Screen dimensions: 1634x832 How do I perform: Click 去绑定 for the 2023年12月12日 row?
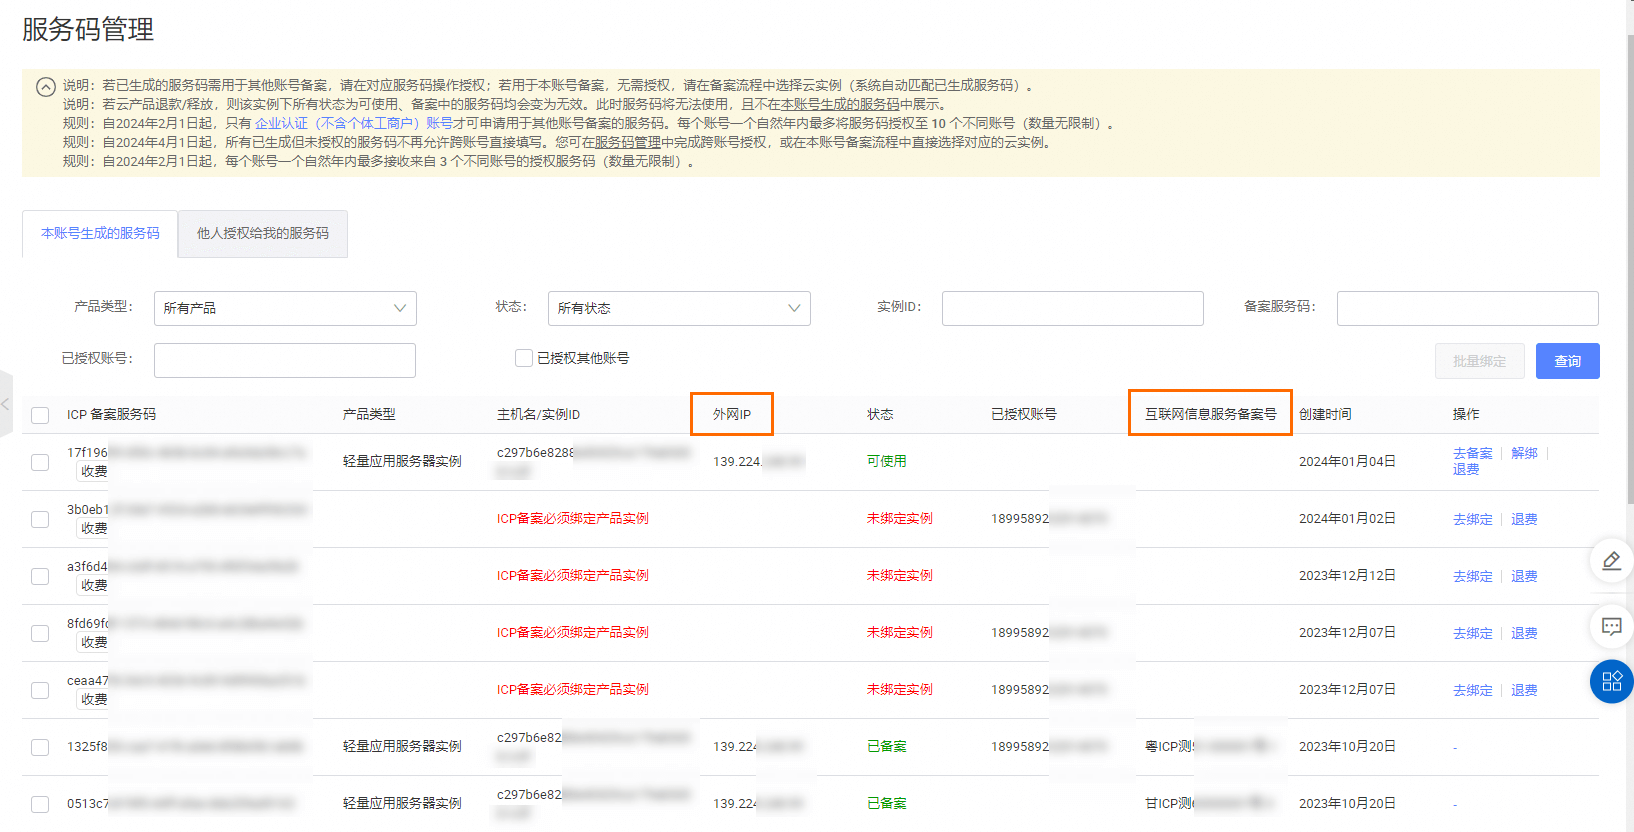pos(1472,576)
